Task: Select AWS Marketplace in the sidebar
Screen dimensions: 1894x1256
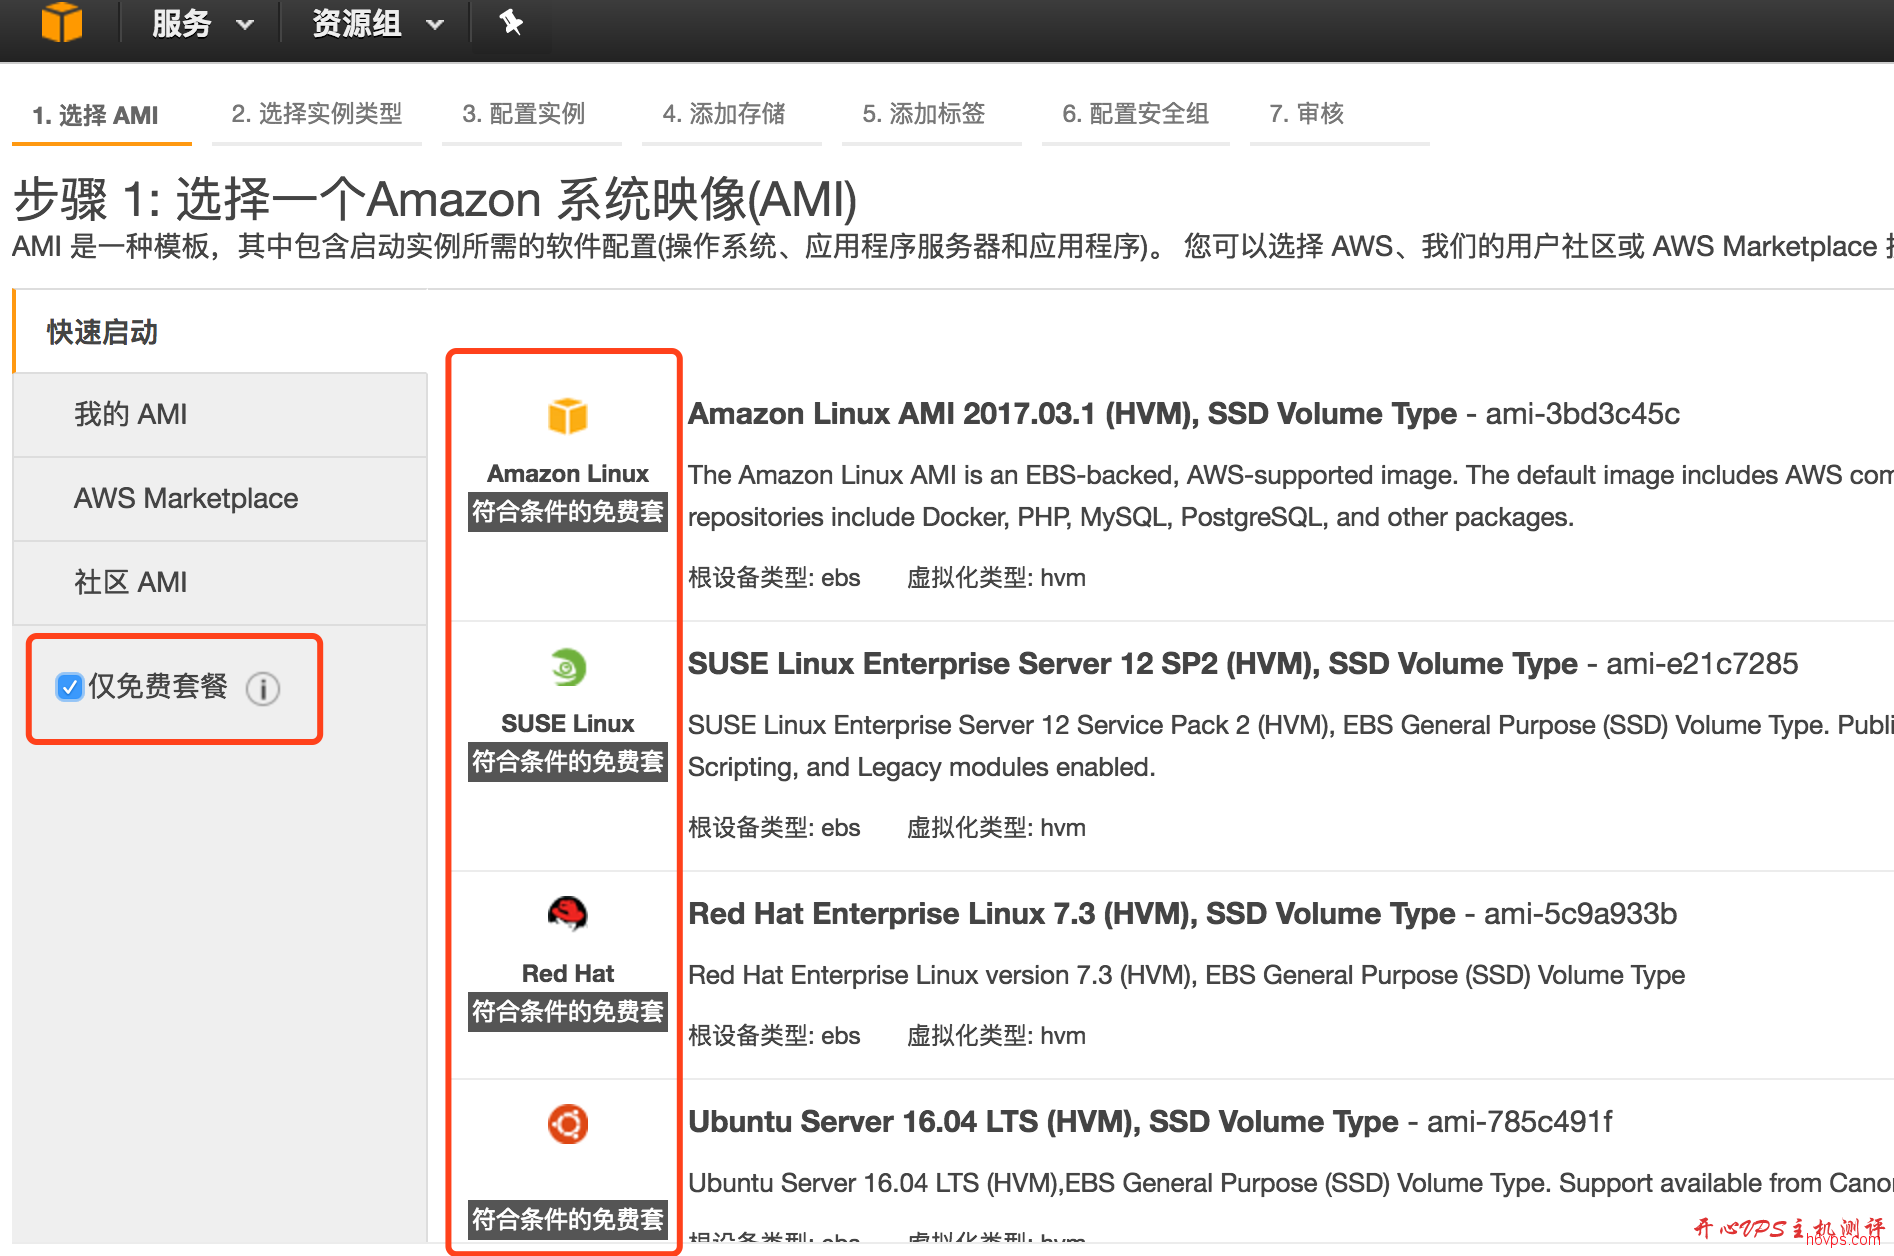Action: click(185, 498)
